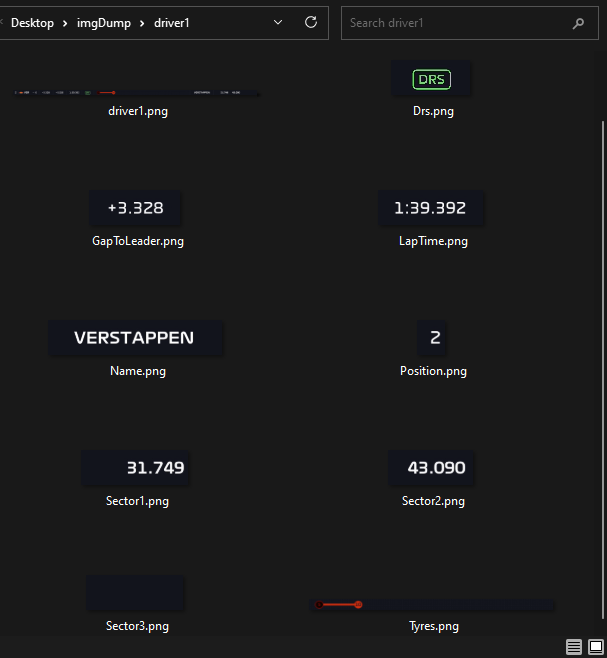This screenshot has height=658, width=607.
Task: Select the Drs.png file icon
Action: click(432, 80)
